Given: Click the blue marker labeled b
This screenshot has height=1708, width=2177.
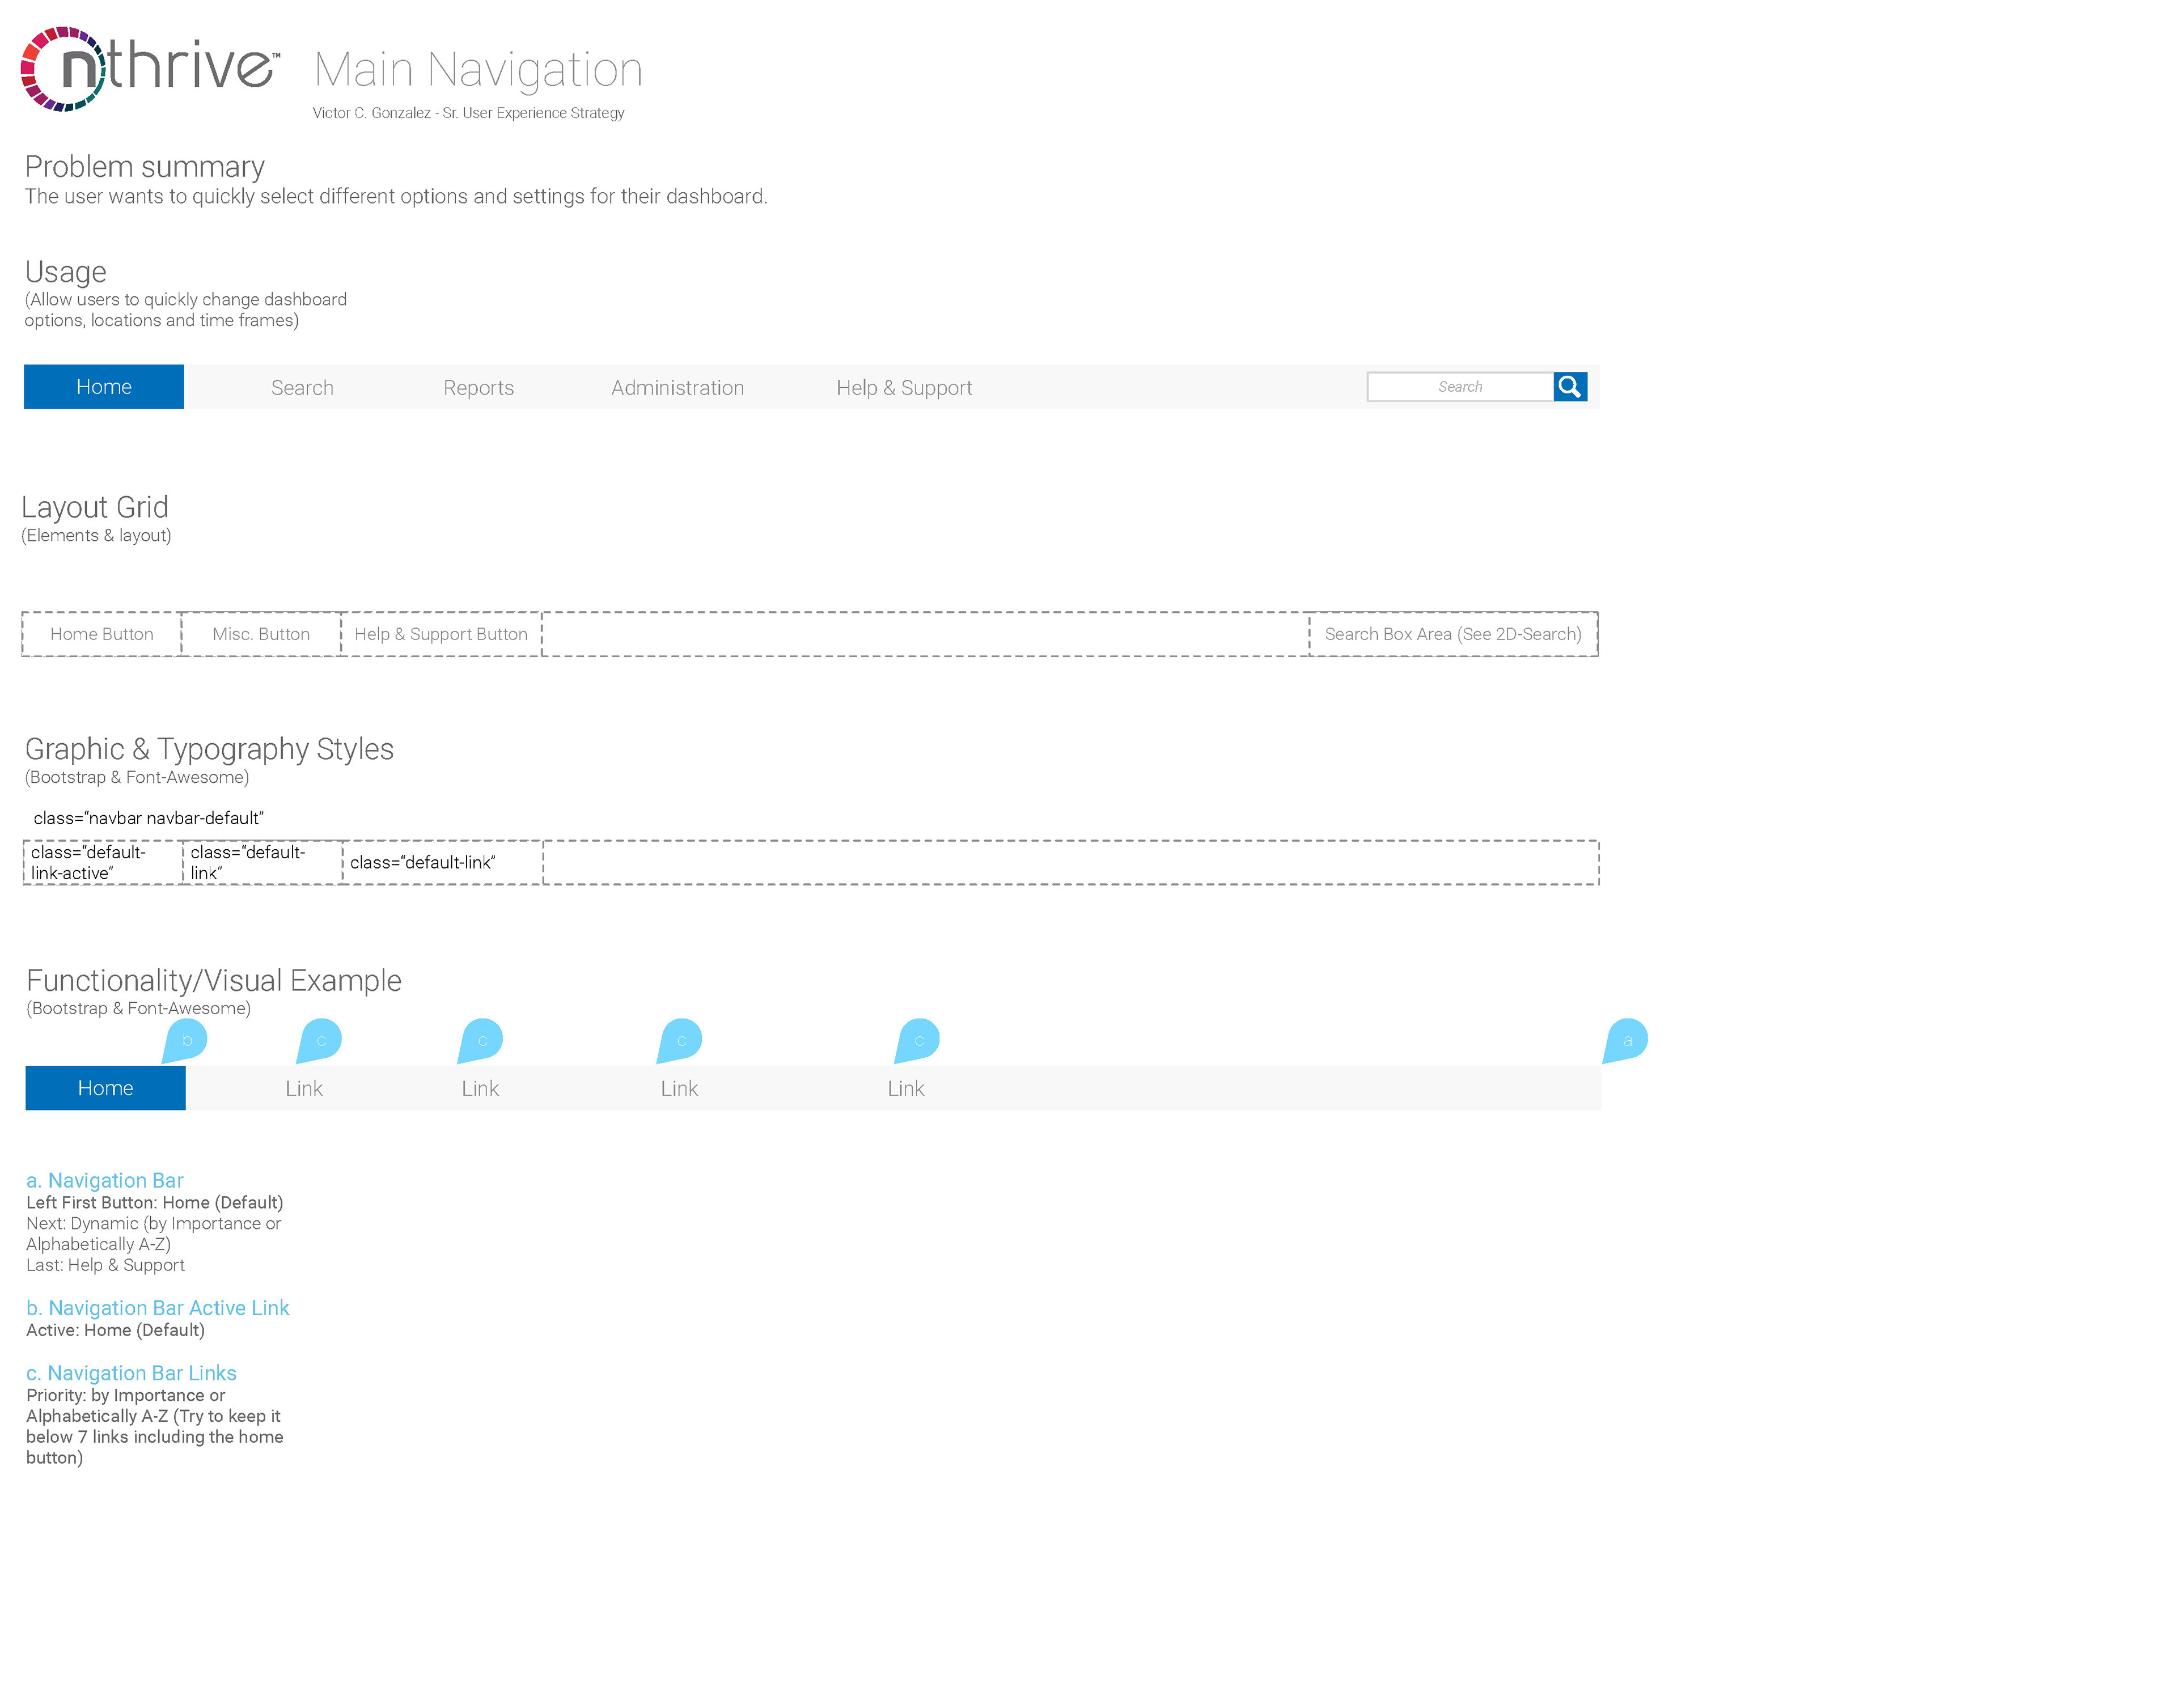Looking at the screenshot, I should (x=185, y=1041).
